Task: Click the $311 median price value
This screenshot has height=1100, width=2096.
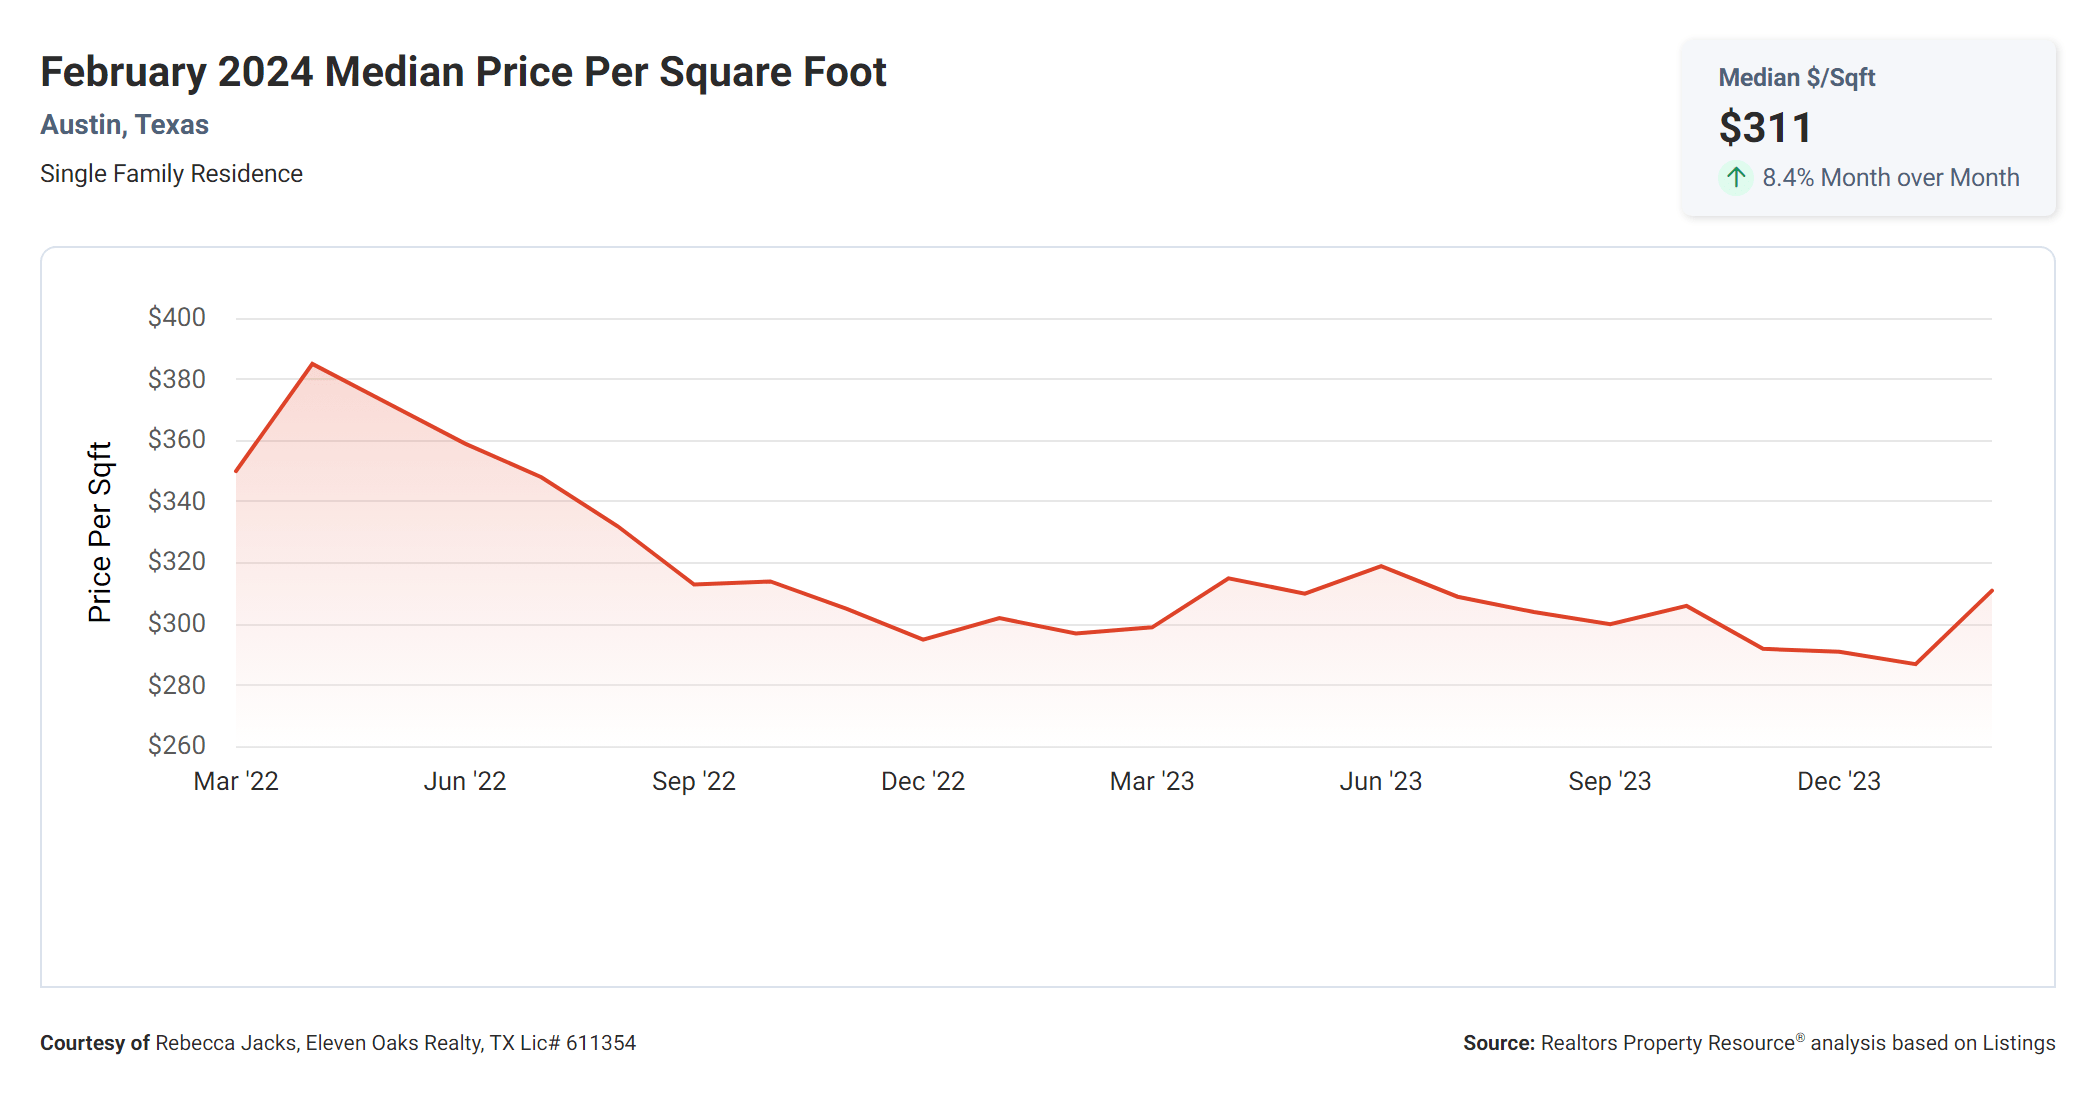Action: [x=1765, y=128]
